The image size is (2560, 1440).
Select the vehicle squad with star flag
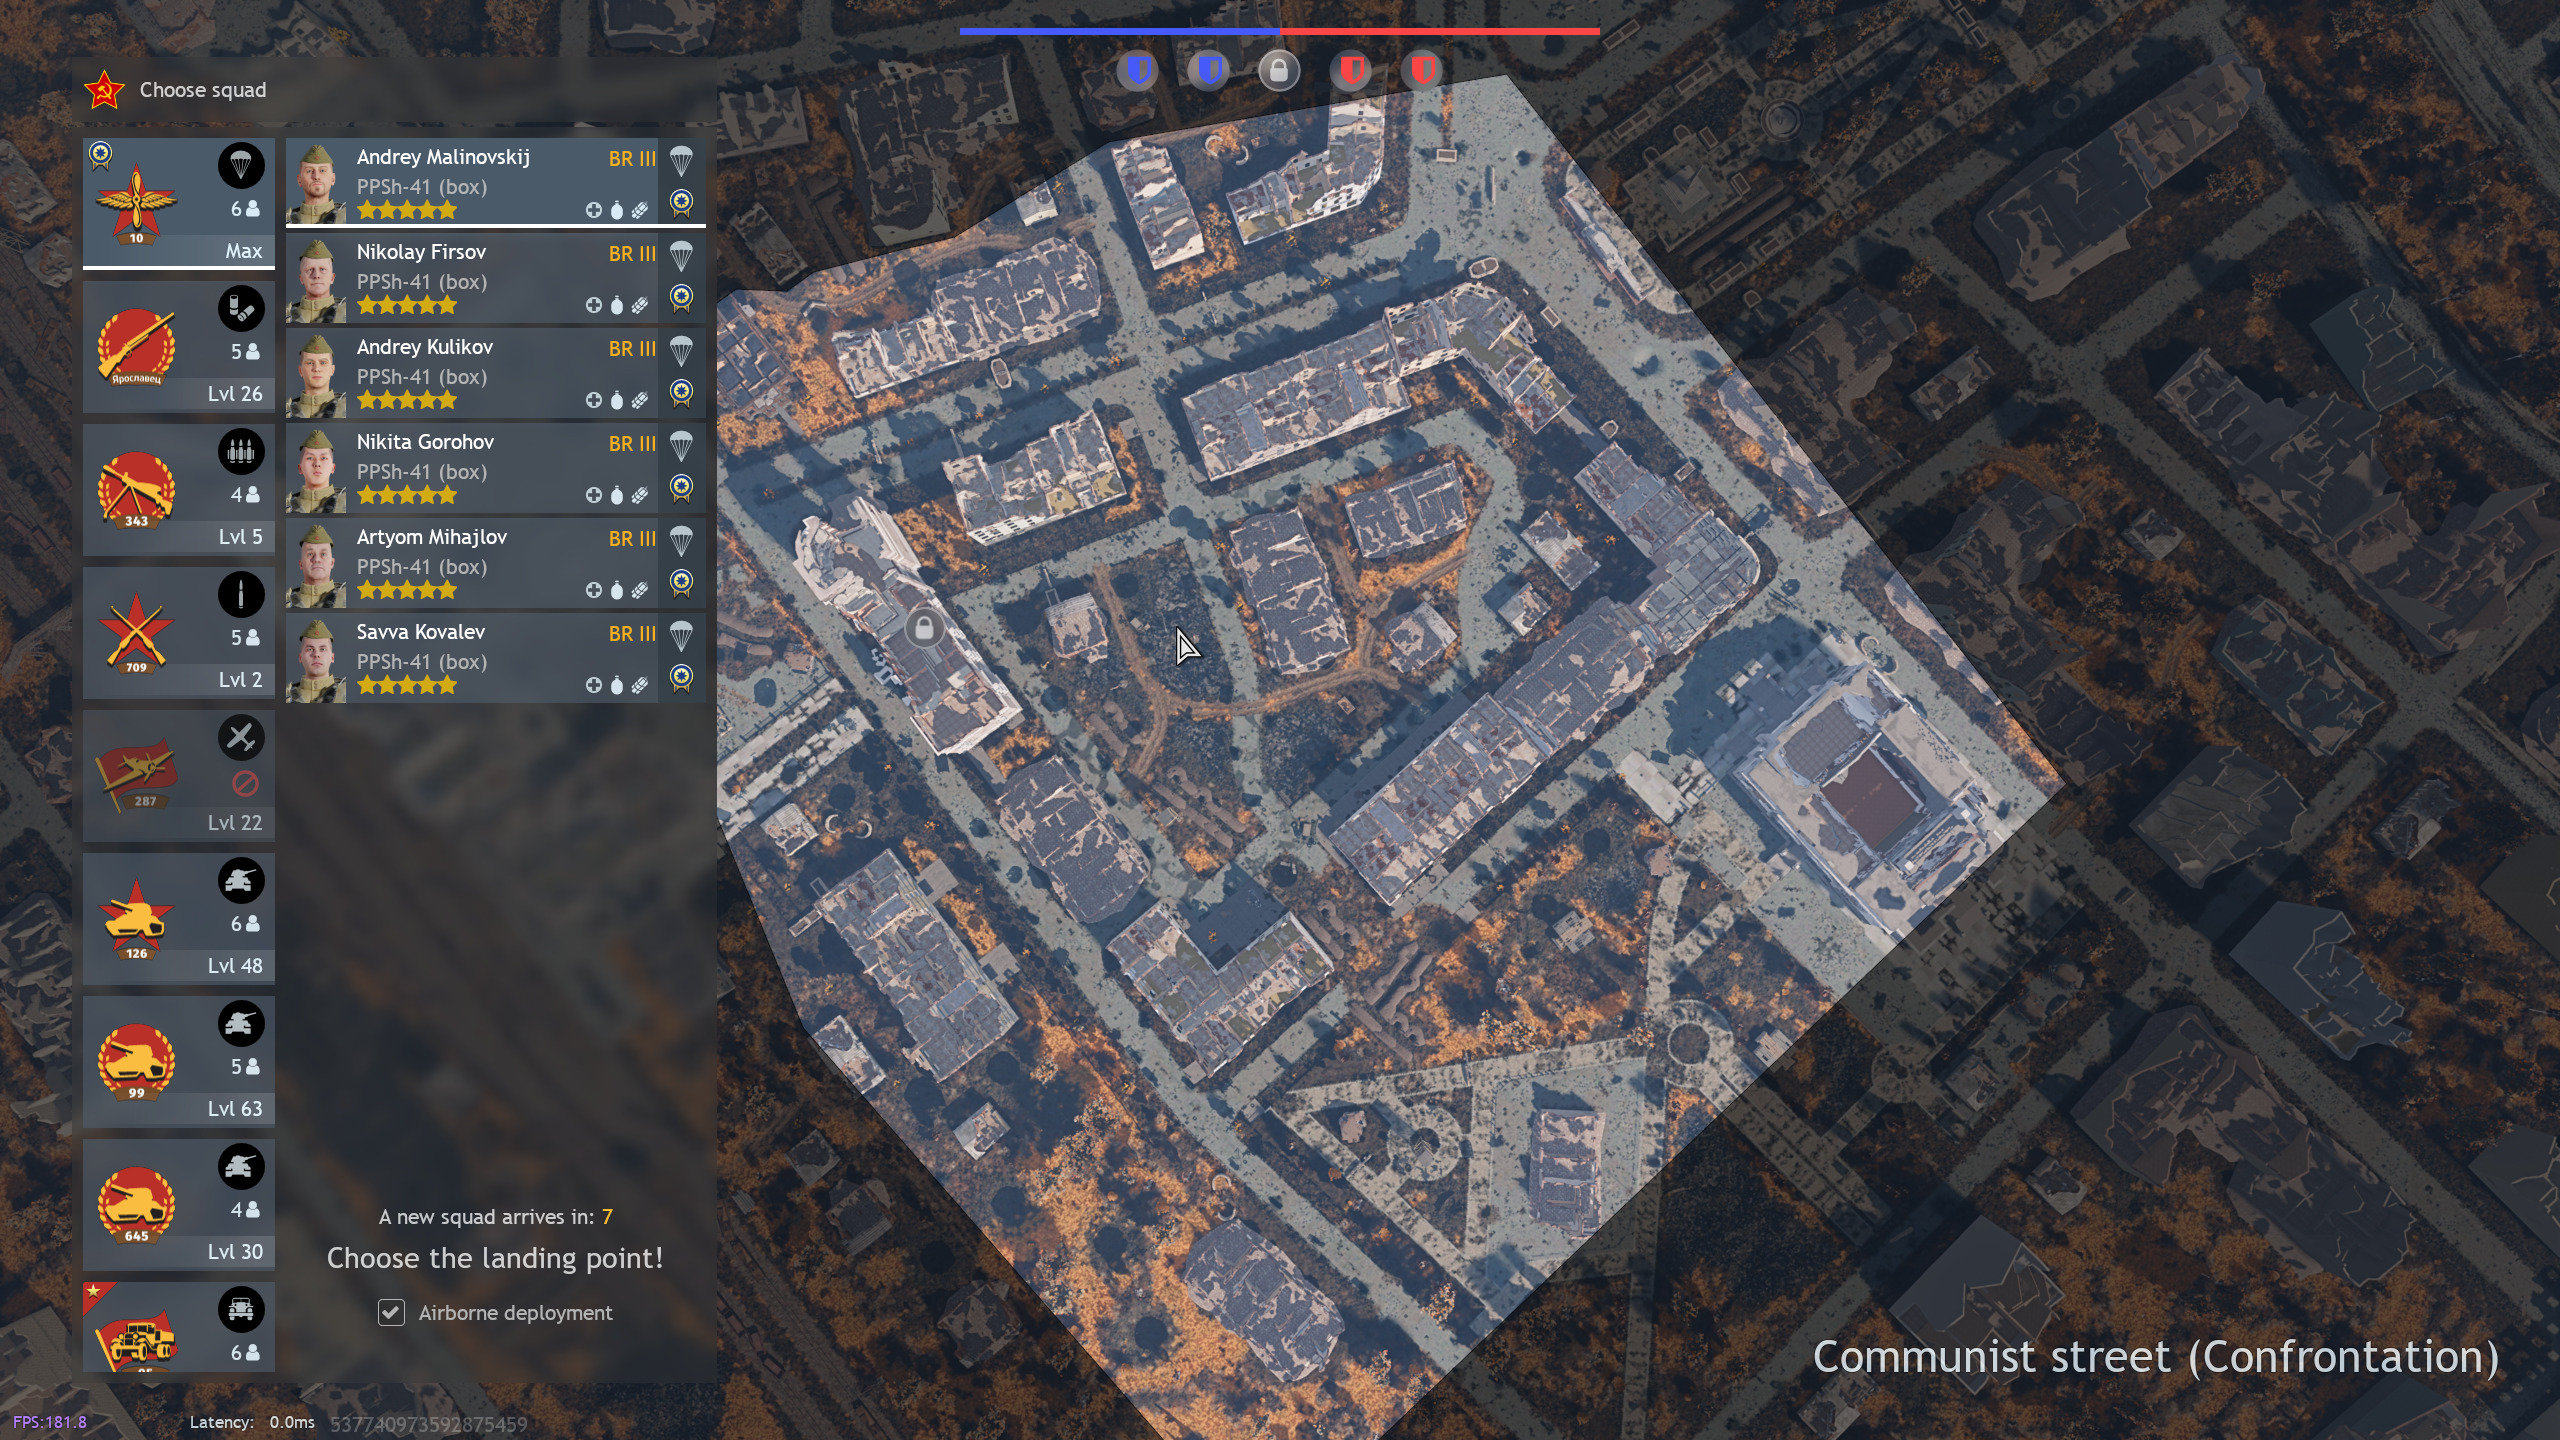point(178,1328)
